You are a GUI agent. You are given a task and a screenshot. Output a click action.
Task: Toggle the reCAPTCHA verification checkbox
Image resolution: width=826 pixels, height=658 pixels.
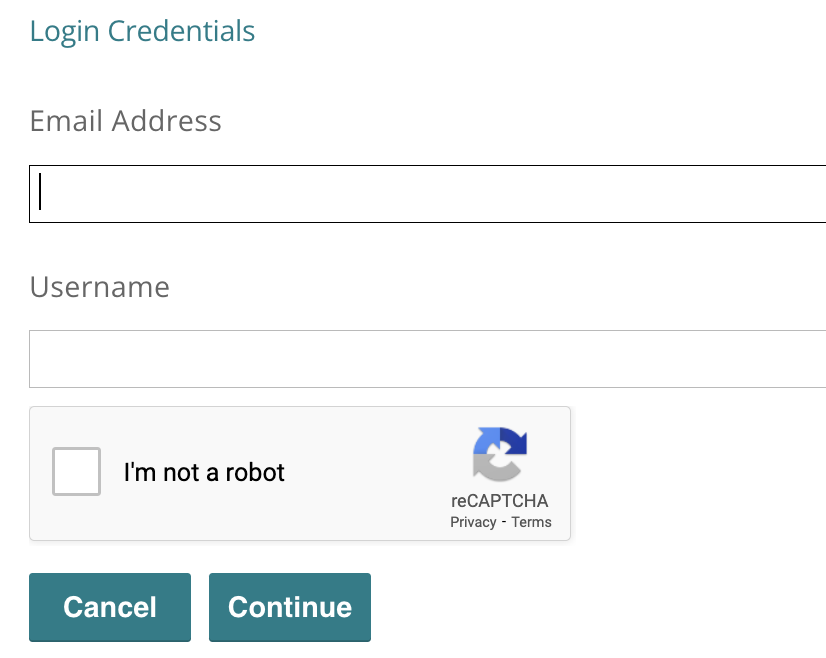(x=75, y=471)
